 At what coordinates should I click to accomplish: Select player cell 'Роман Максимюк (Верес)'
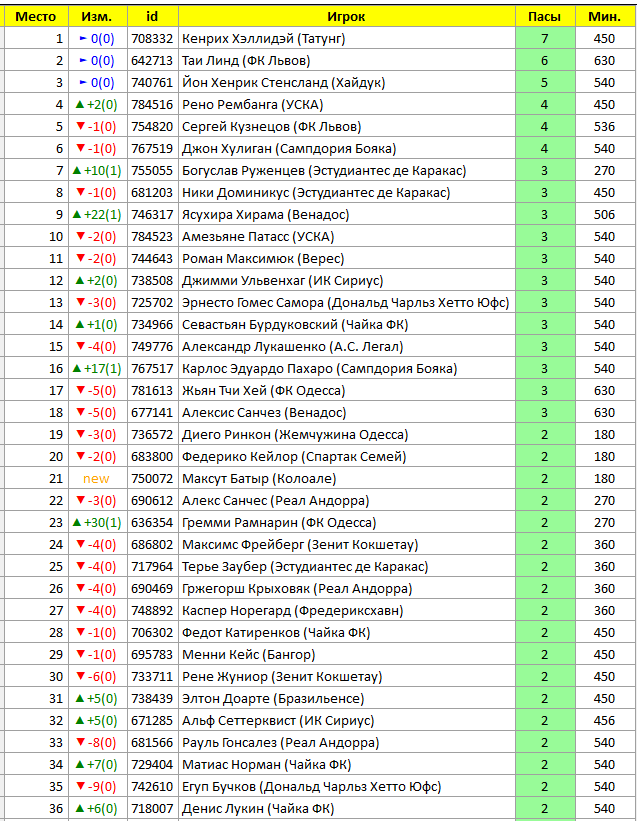pos(347,259)
